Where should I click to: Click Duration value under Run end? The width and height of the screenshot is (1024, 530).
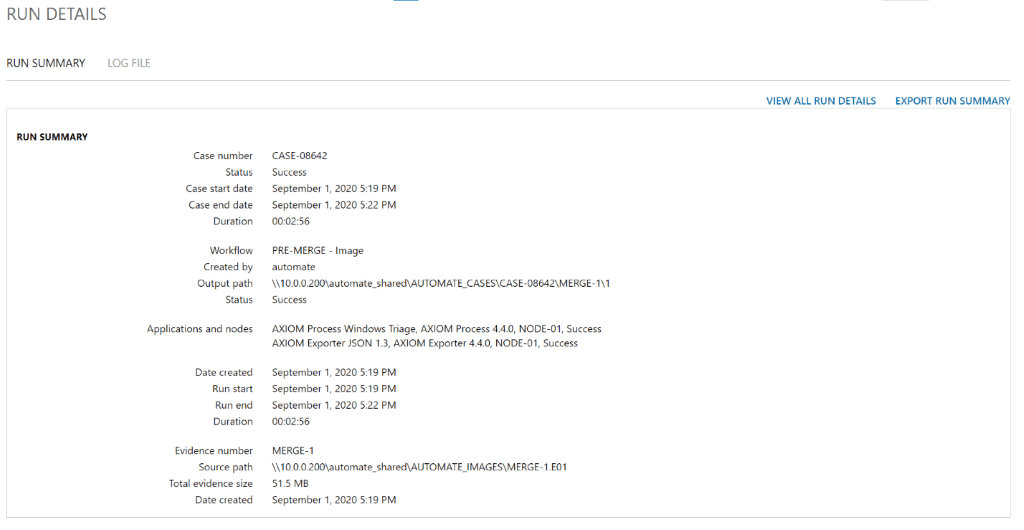pos(291,422)
